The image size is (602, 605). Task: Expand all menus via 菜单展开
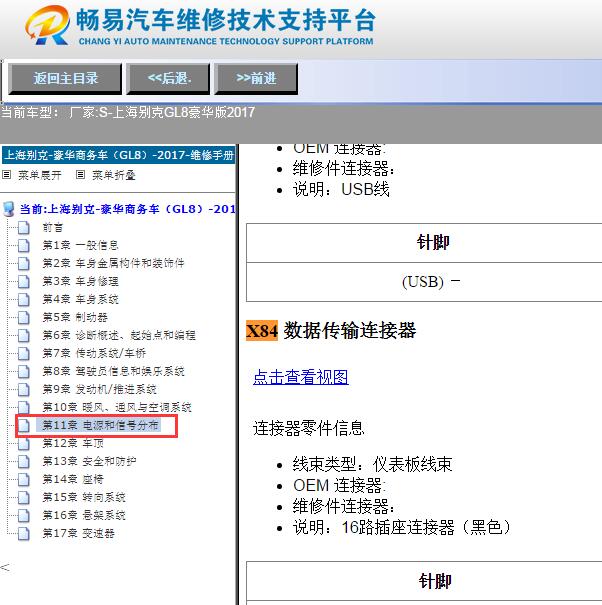point(40,175)
